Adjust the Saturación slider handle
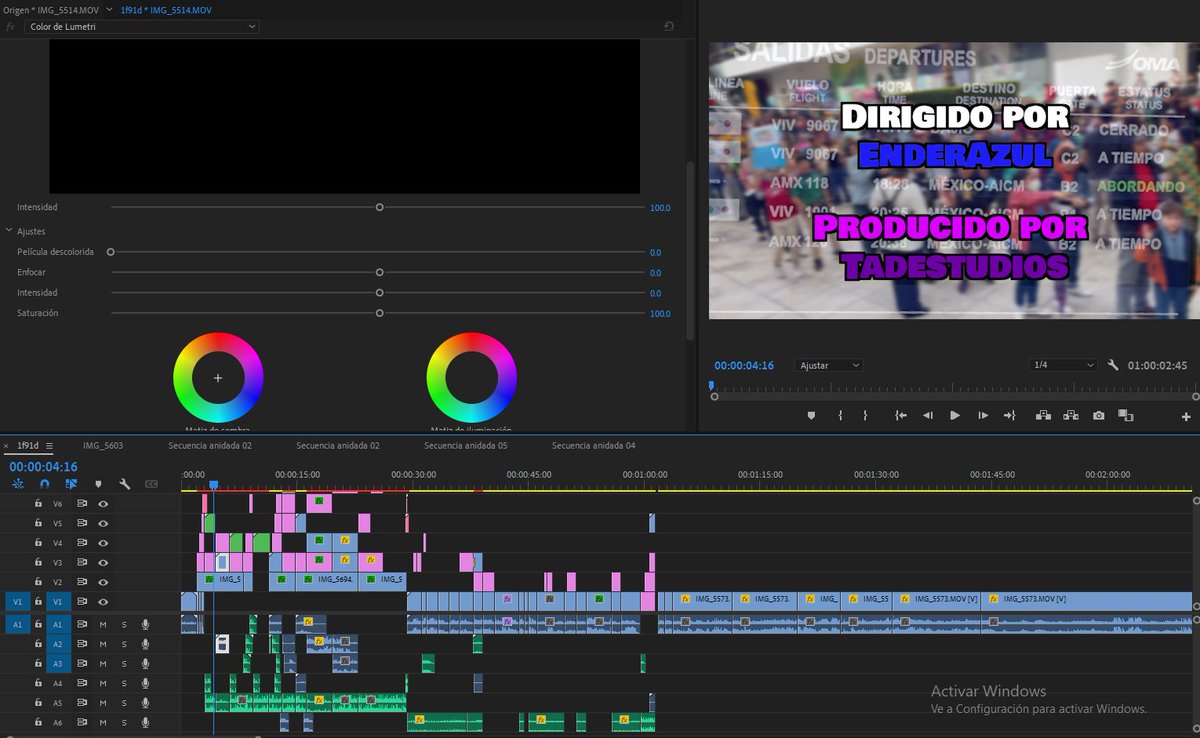Viewport: 1200px width, 738px height. (x=379, y=313)
